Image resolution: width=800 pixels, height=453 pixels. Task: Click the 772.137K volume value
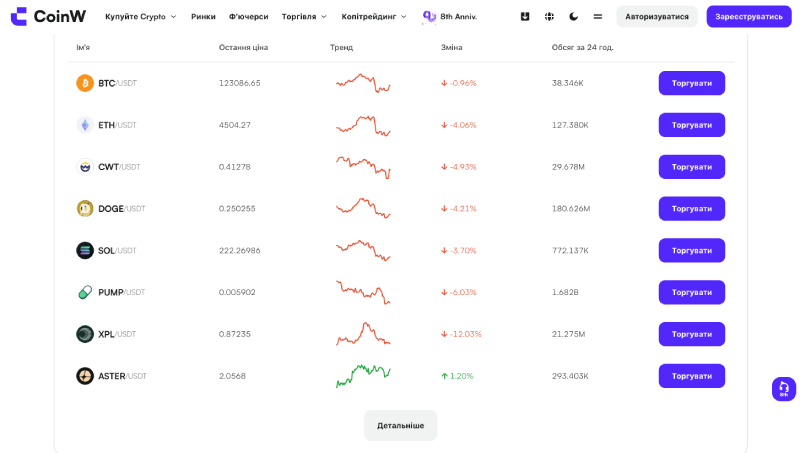pyautogui.click(x=570, y=250)
